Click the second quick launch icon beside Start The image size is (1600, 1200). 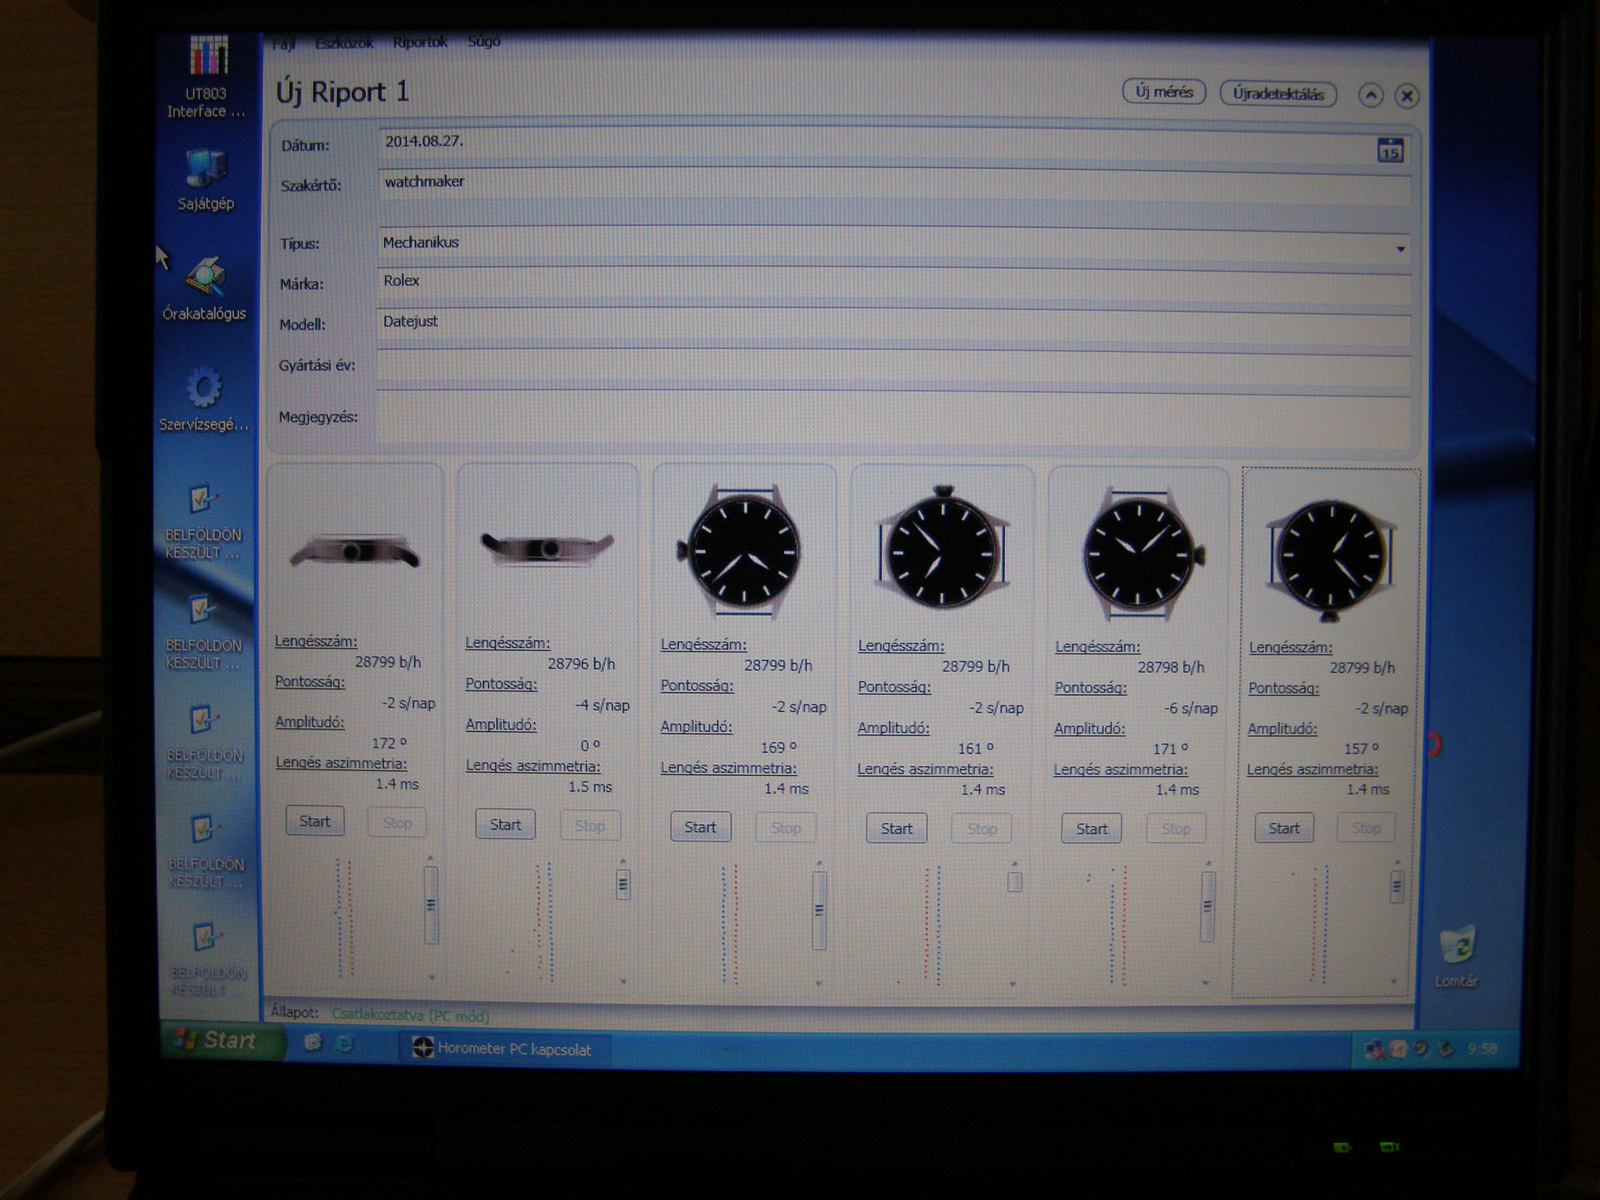click(344, 1044)
